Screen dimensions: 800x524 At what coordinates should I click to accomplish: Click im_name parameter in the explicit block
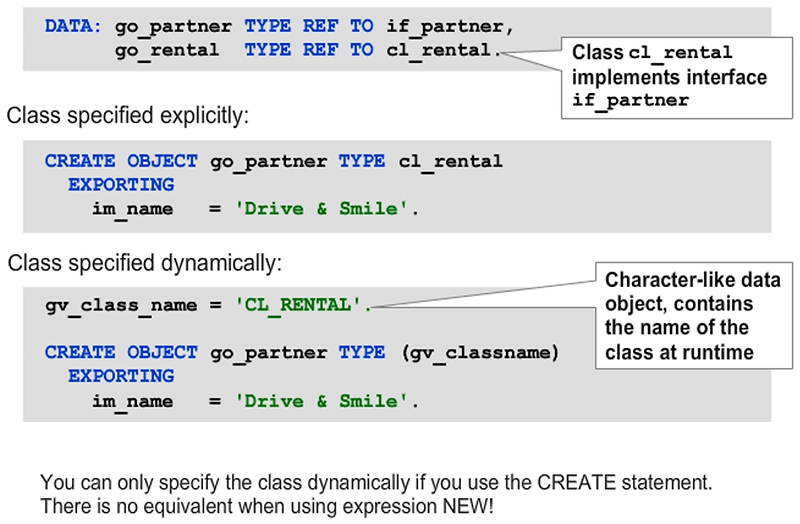point(133,209)
